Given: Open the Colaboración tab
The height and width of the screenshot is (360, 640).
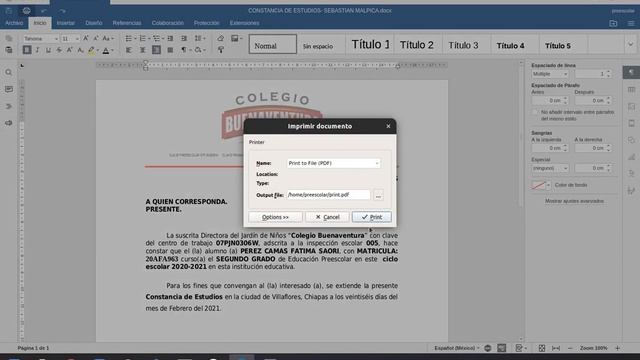Looking at the screenshot, I should 168,23.
